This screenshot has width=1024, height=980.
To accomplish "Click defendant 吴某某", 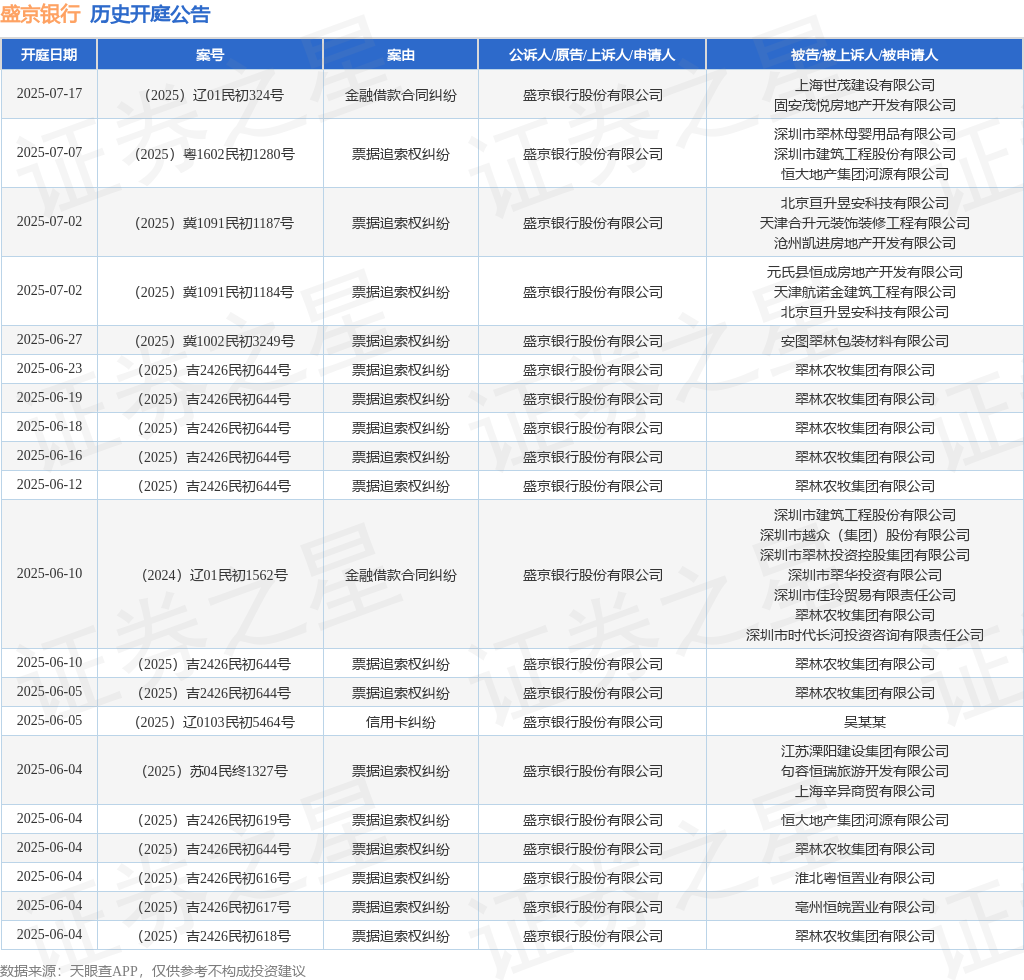I will tap(865, 722).
